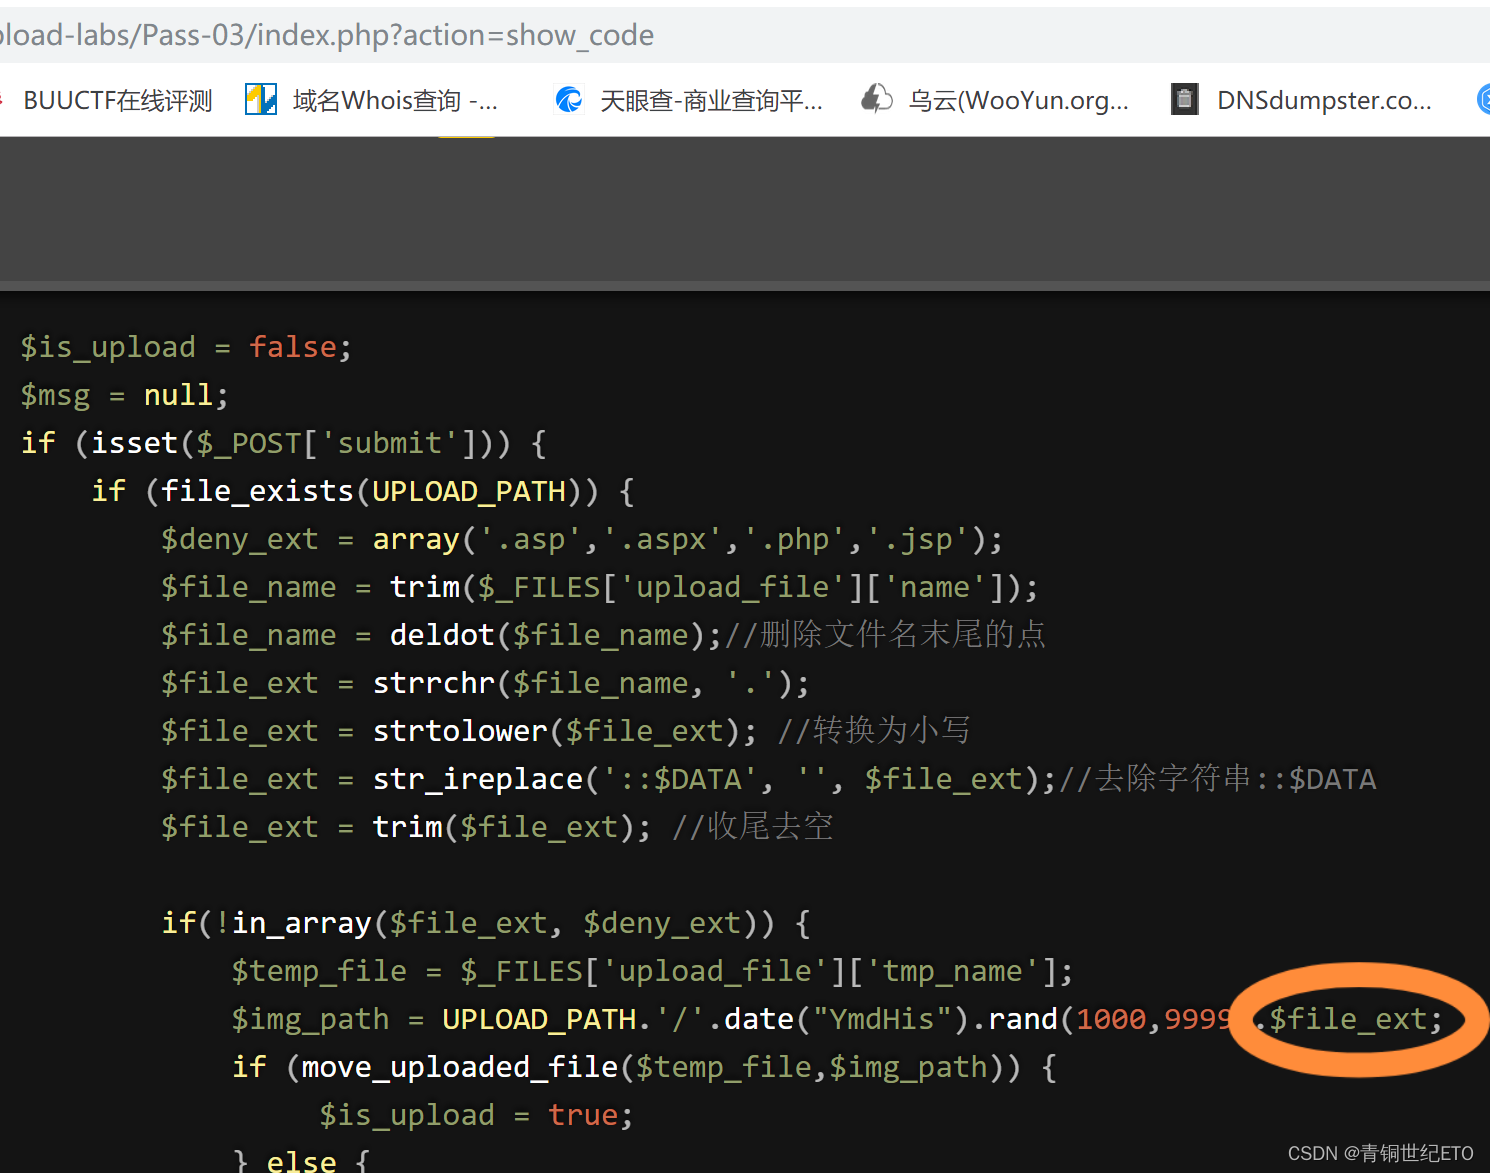Click the 天眼查 bookmark favicon
Screen dimensions: 1490x1173
tap(569, 99)
